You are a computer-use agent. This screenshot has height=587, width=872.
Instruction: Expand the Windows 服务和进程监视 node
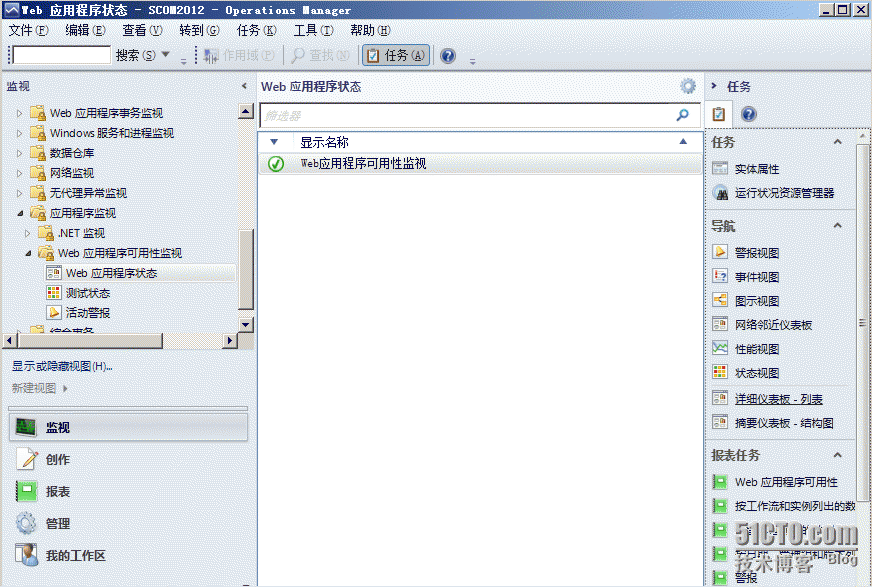click(19, 133)
